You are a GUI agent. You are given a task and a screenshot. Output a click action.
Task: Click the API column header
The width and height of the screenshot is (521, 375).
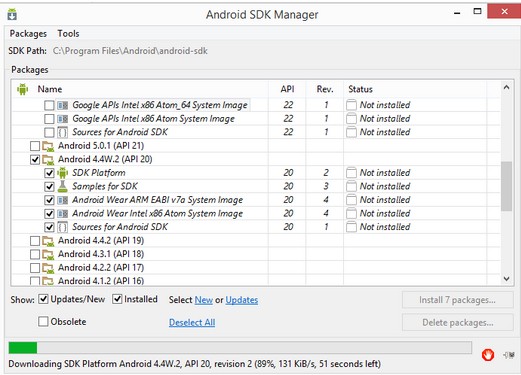click(287, 89)
